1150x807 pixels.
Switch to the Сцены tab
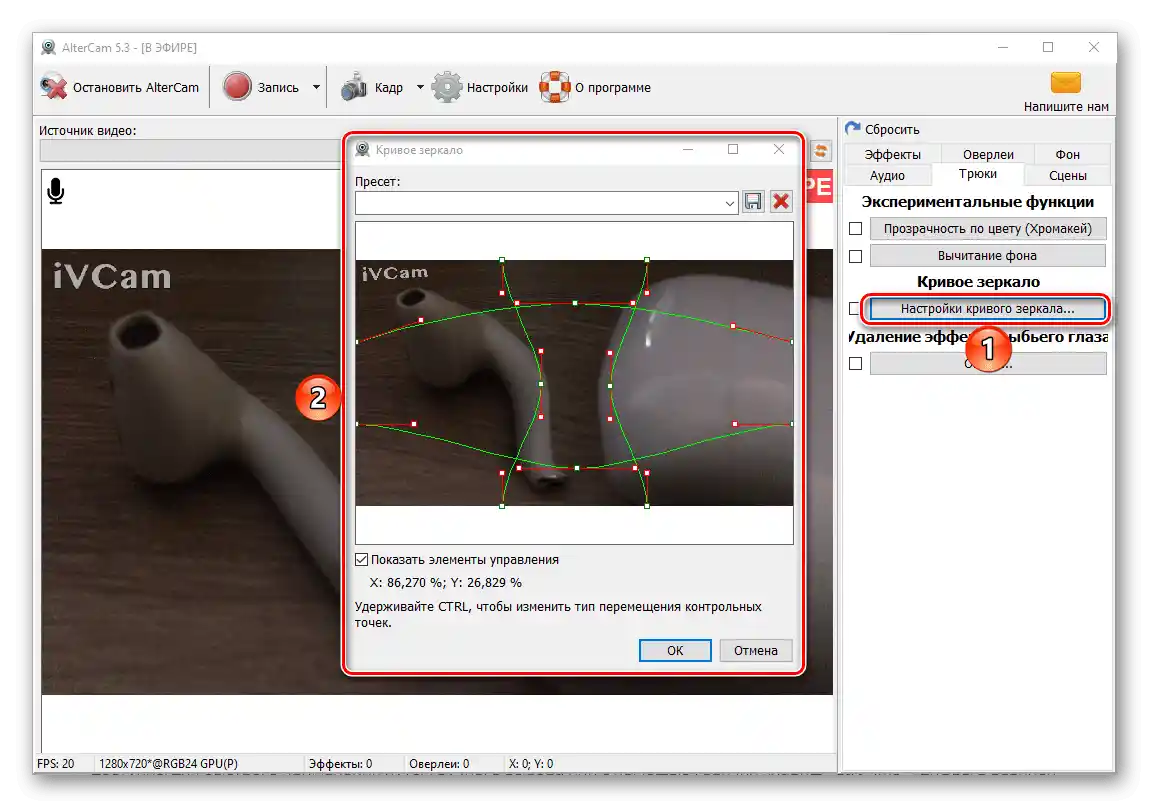[1067, 175]
